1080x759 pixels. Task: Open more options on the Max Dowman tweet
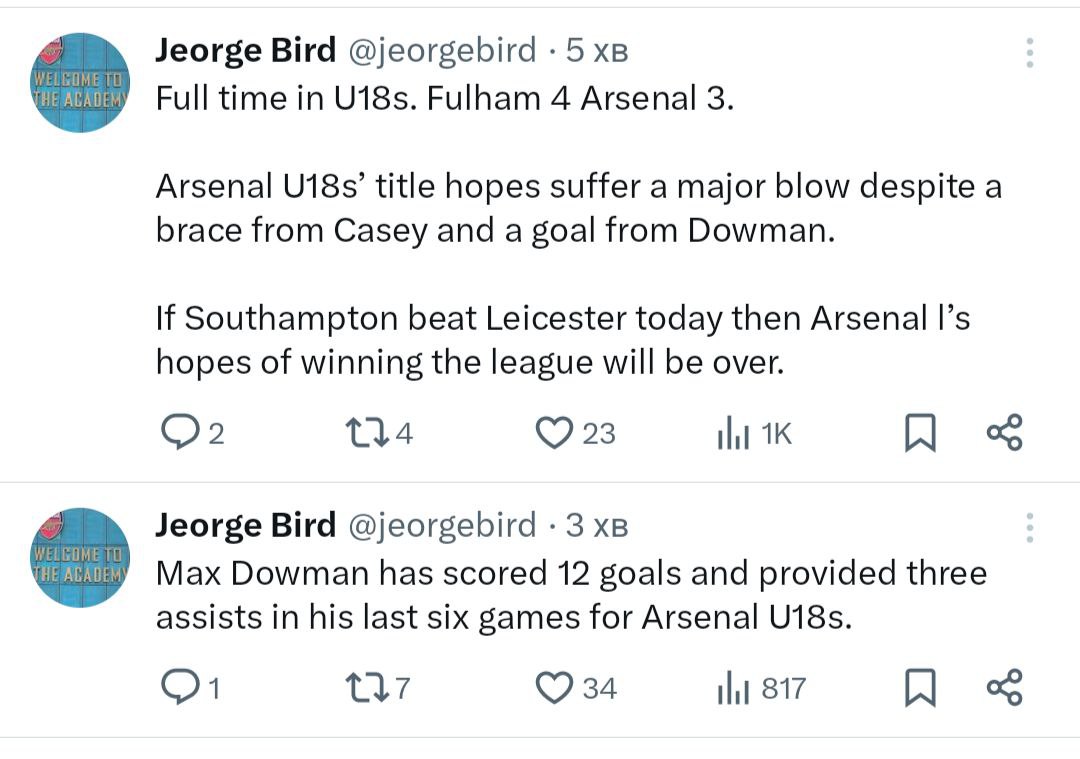pos(1030,527)
